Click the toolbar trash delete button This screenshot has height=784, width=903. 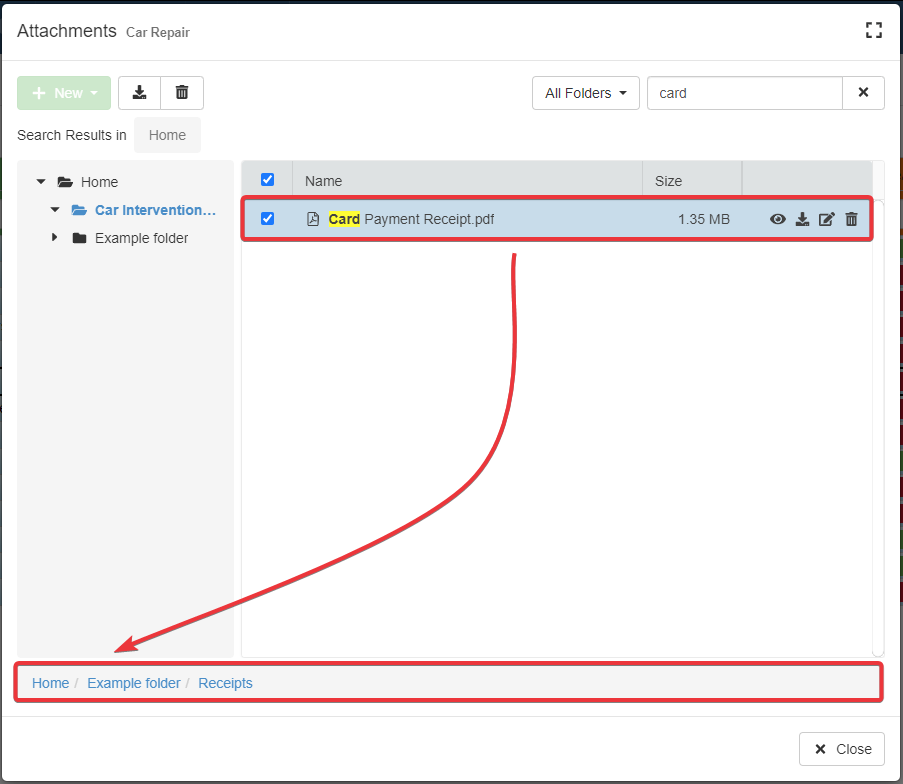pyautogui.click(x=182, y=93)
